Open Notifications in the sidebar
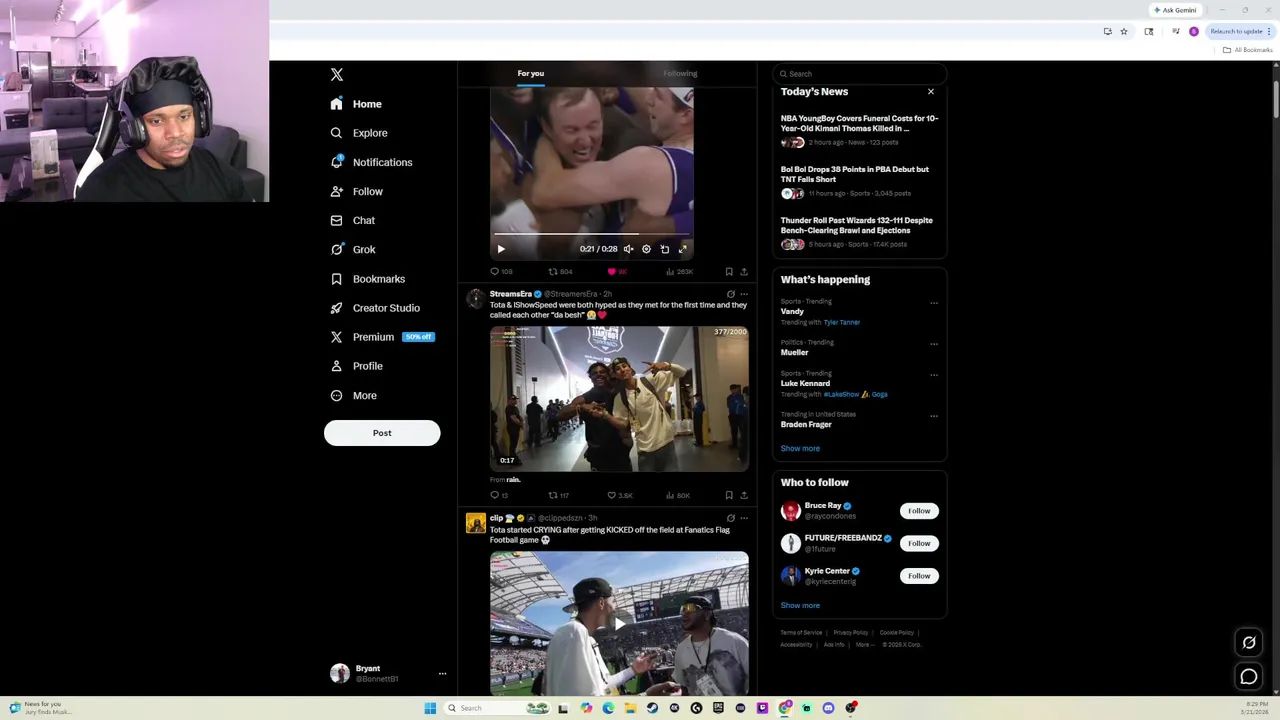This screenshot has height=720, width=1280. click(371, 162)
